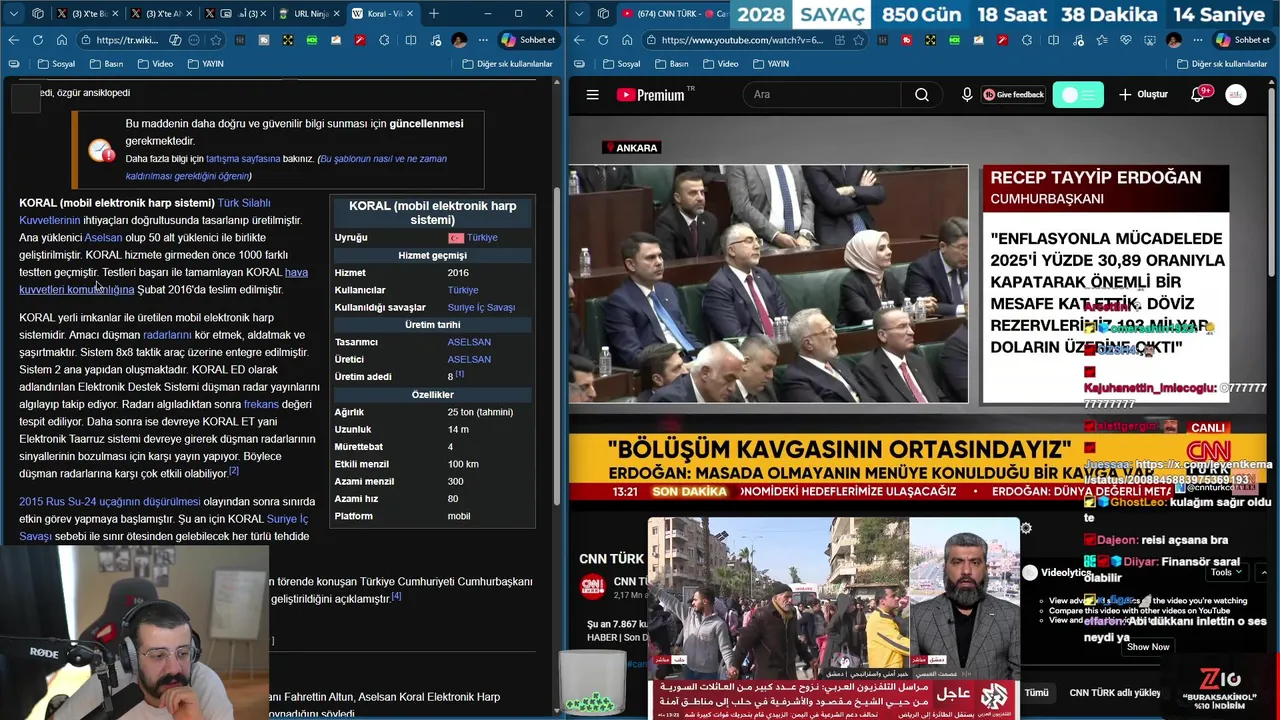
Task: Open a new tab in Wikipedia browser window
Action: pos(434,14)
